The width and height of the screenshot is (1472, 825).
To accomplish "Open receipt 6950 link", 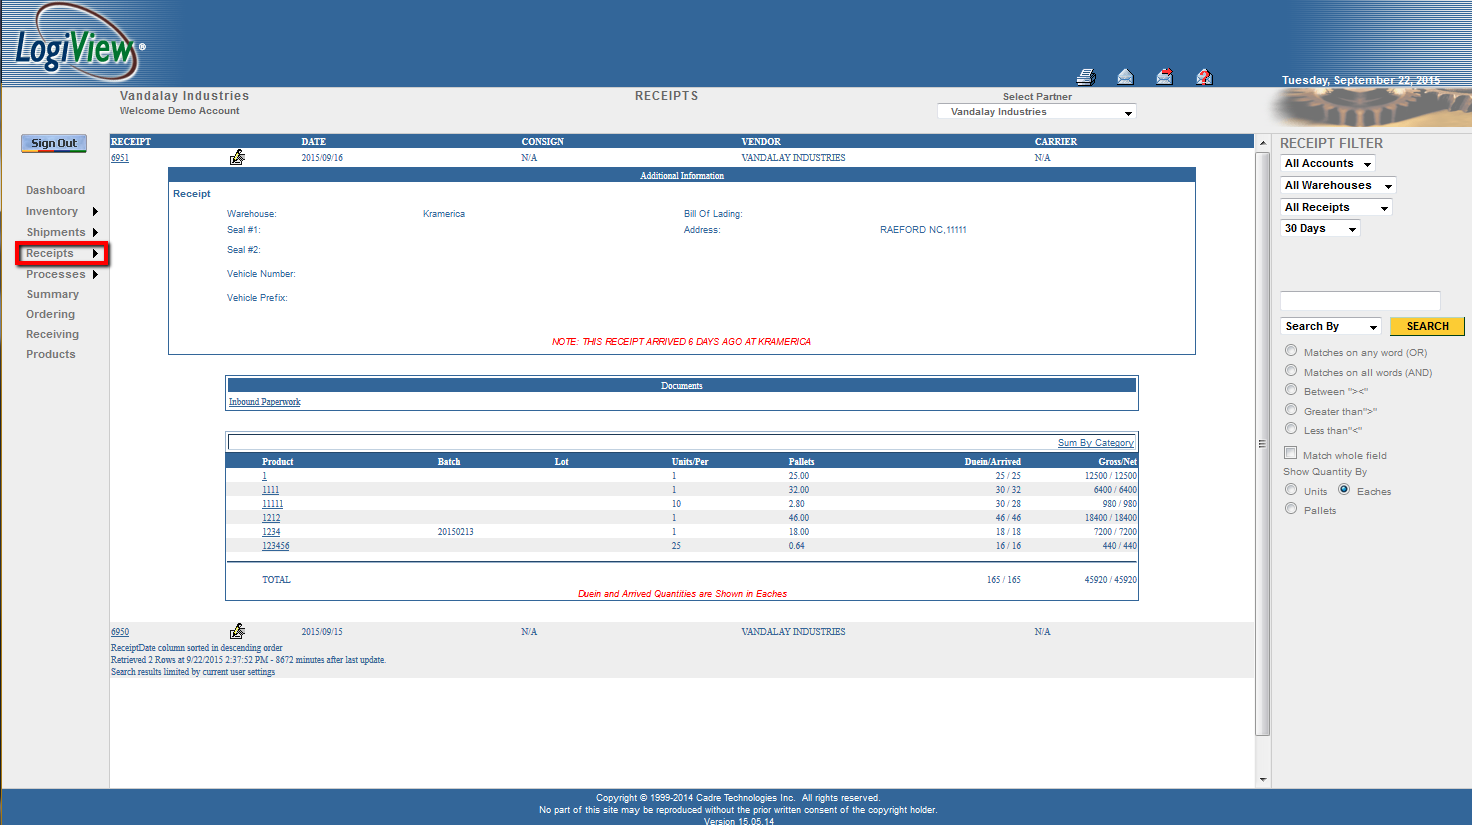I will click(x=120, y=632).
